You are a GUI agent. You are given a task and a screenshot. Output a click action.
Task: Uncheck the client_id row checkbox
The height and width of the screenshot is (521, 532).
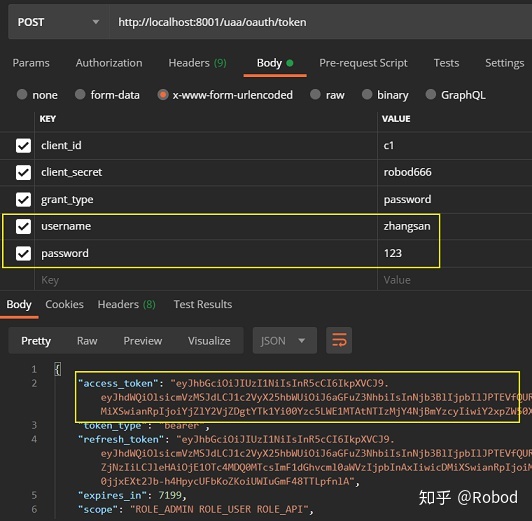tap(23, 146)
